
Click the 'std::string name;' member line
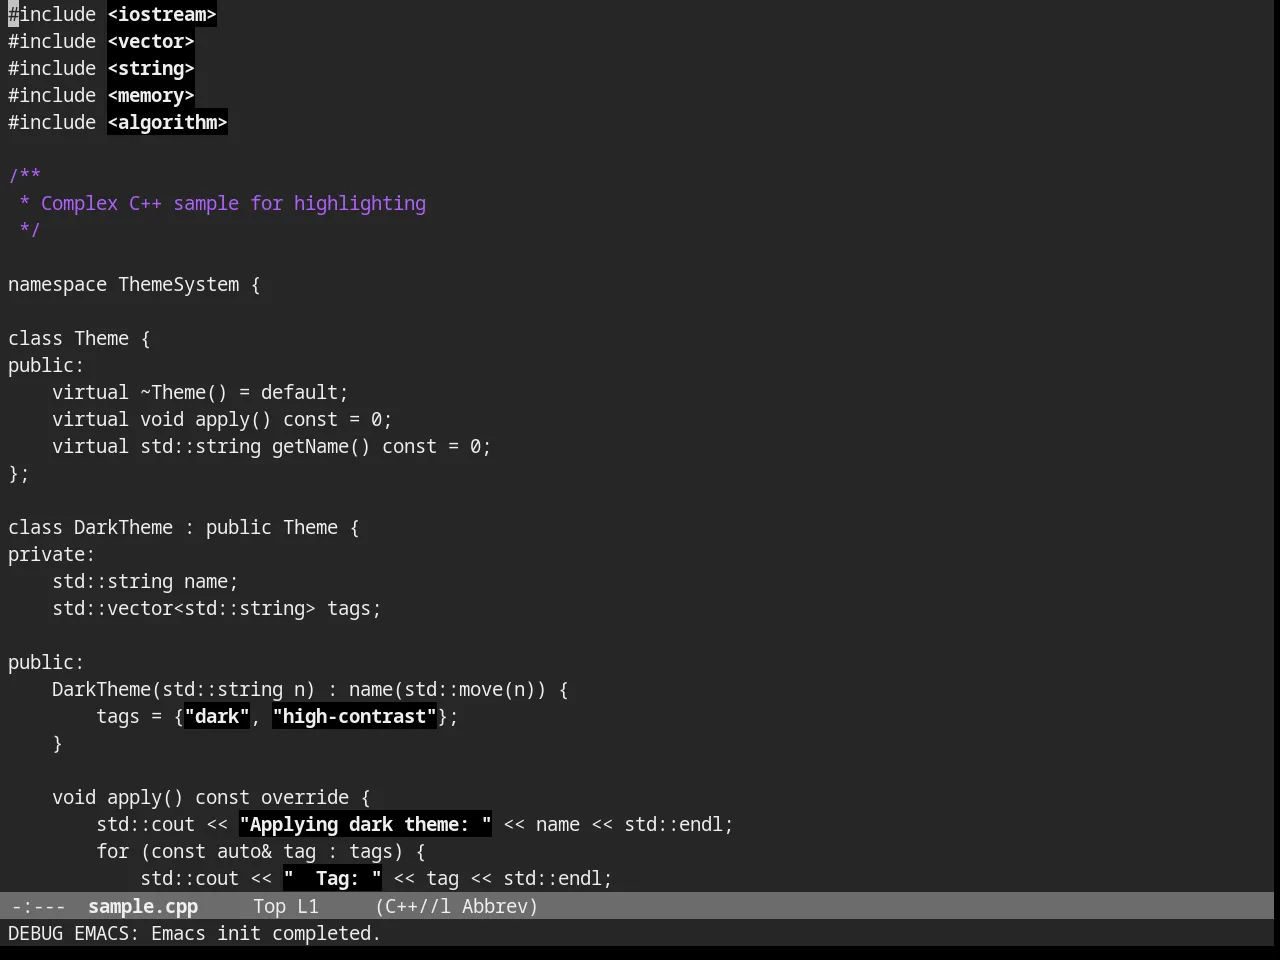click(x=145, y=581)
